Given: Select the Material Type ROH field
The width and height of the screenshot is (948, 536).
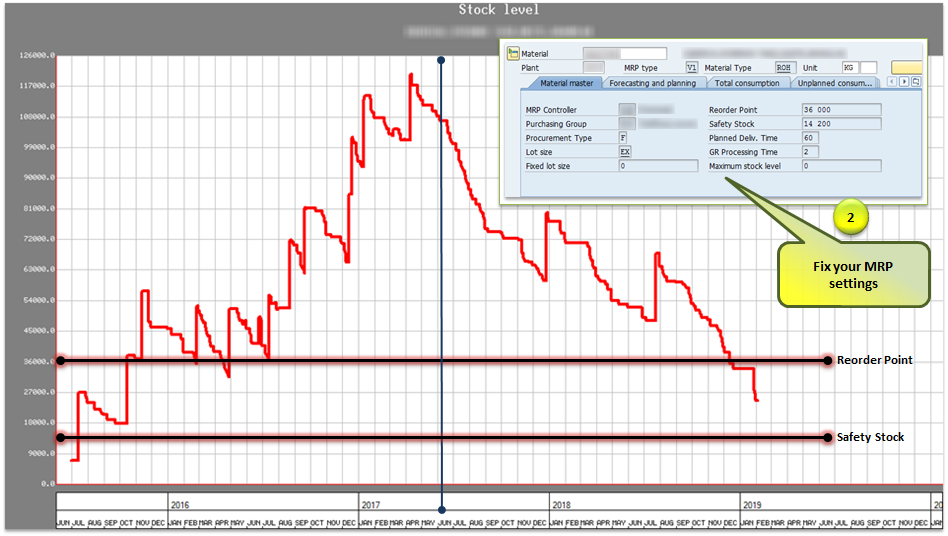Looking at the screenshot, I should tap(785, 68).
